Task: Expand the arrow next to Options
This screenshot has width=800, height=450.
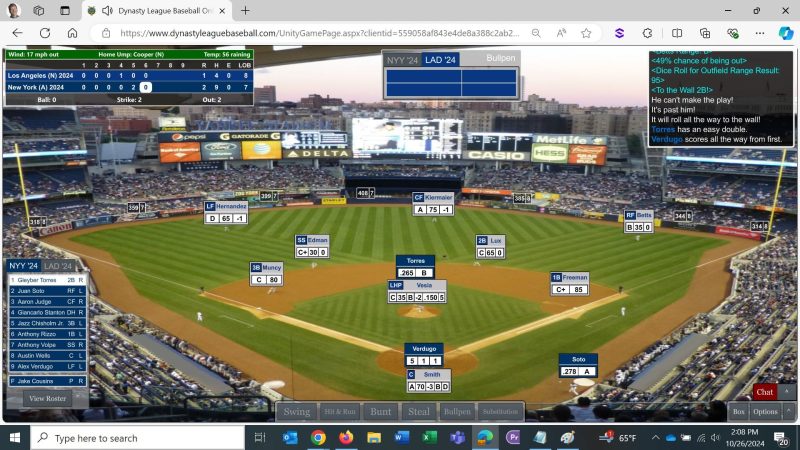Action: [x=789, y=411]
